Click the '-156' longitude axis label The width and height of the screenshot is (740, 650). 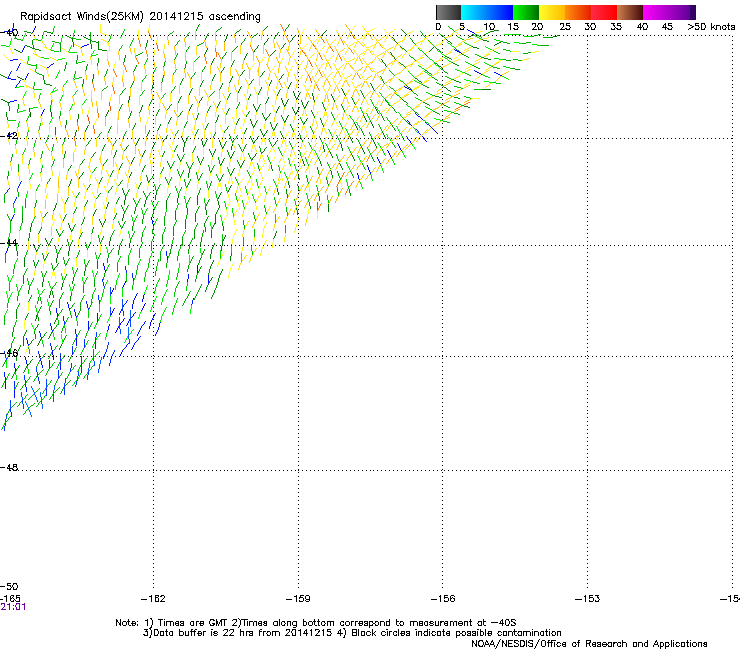(443, 599)
